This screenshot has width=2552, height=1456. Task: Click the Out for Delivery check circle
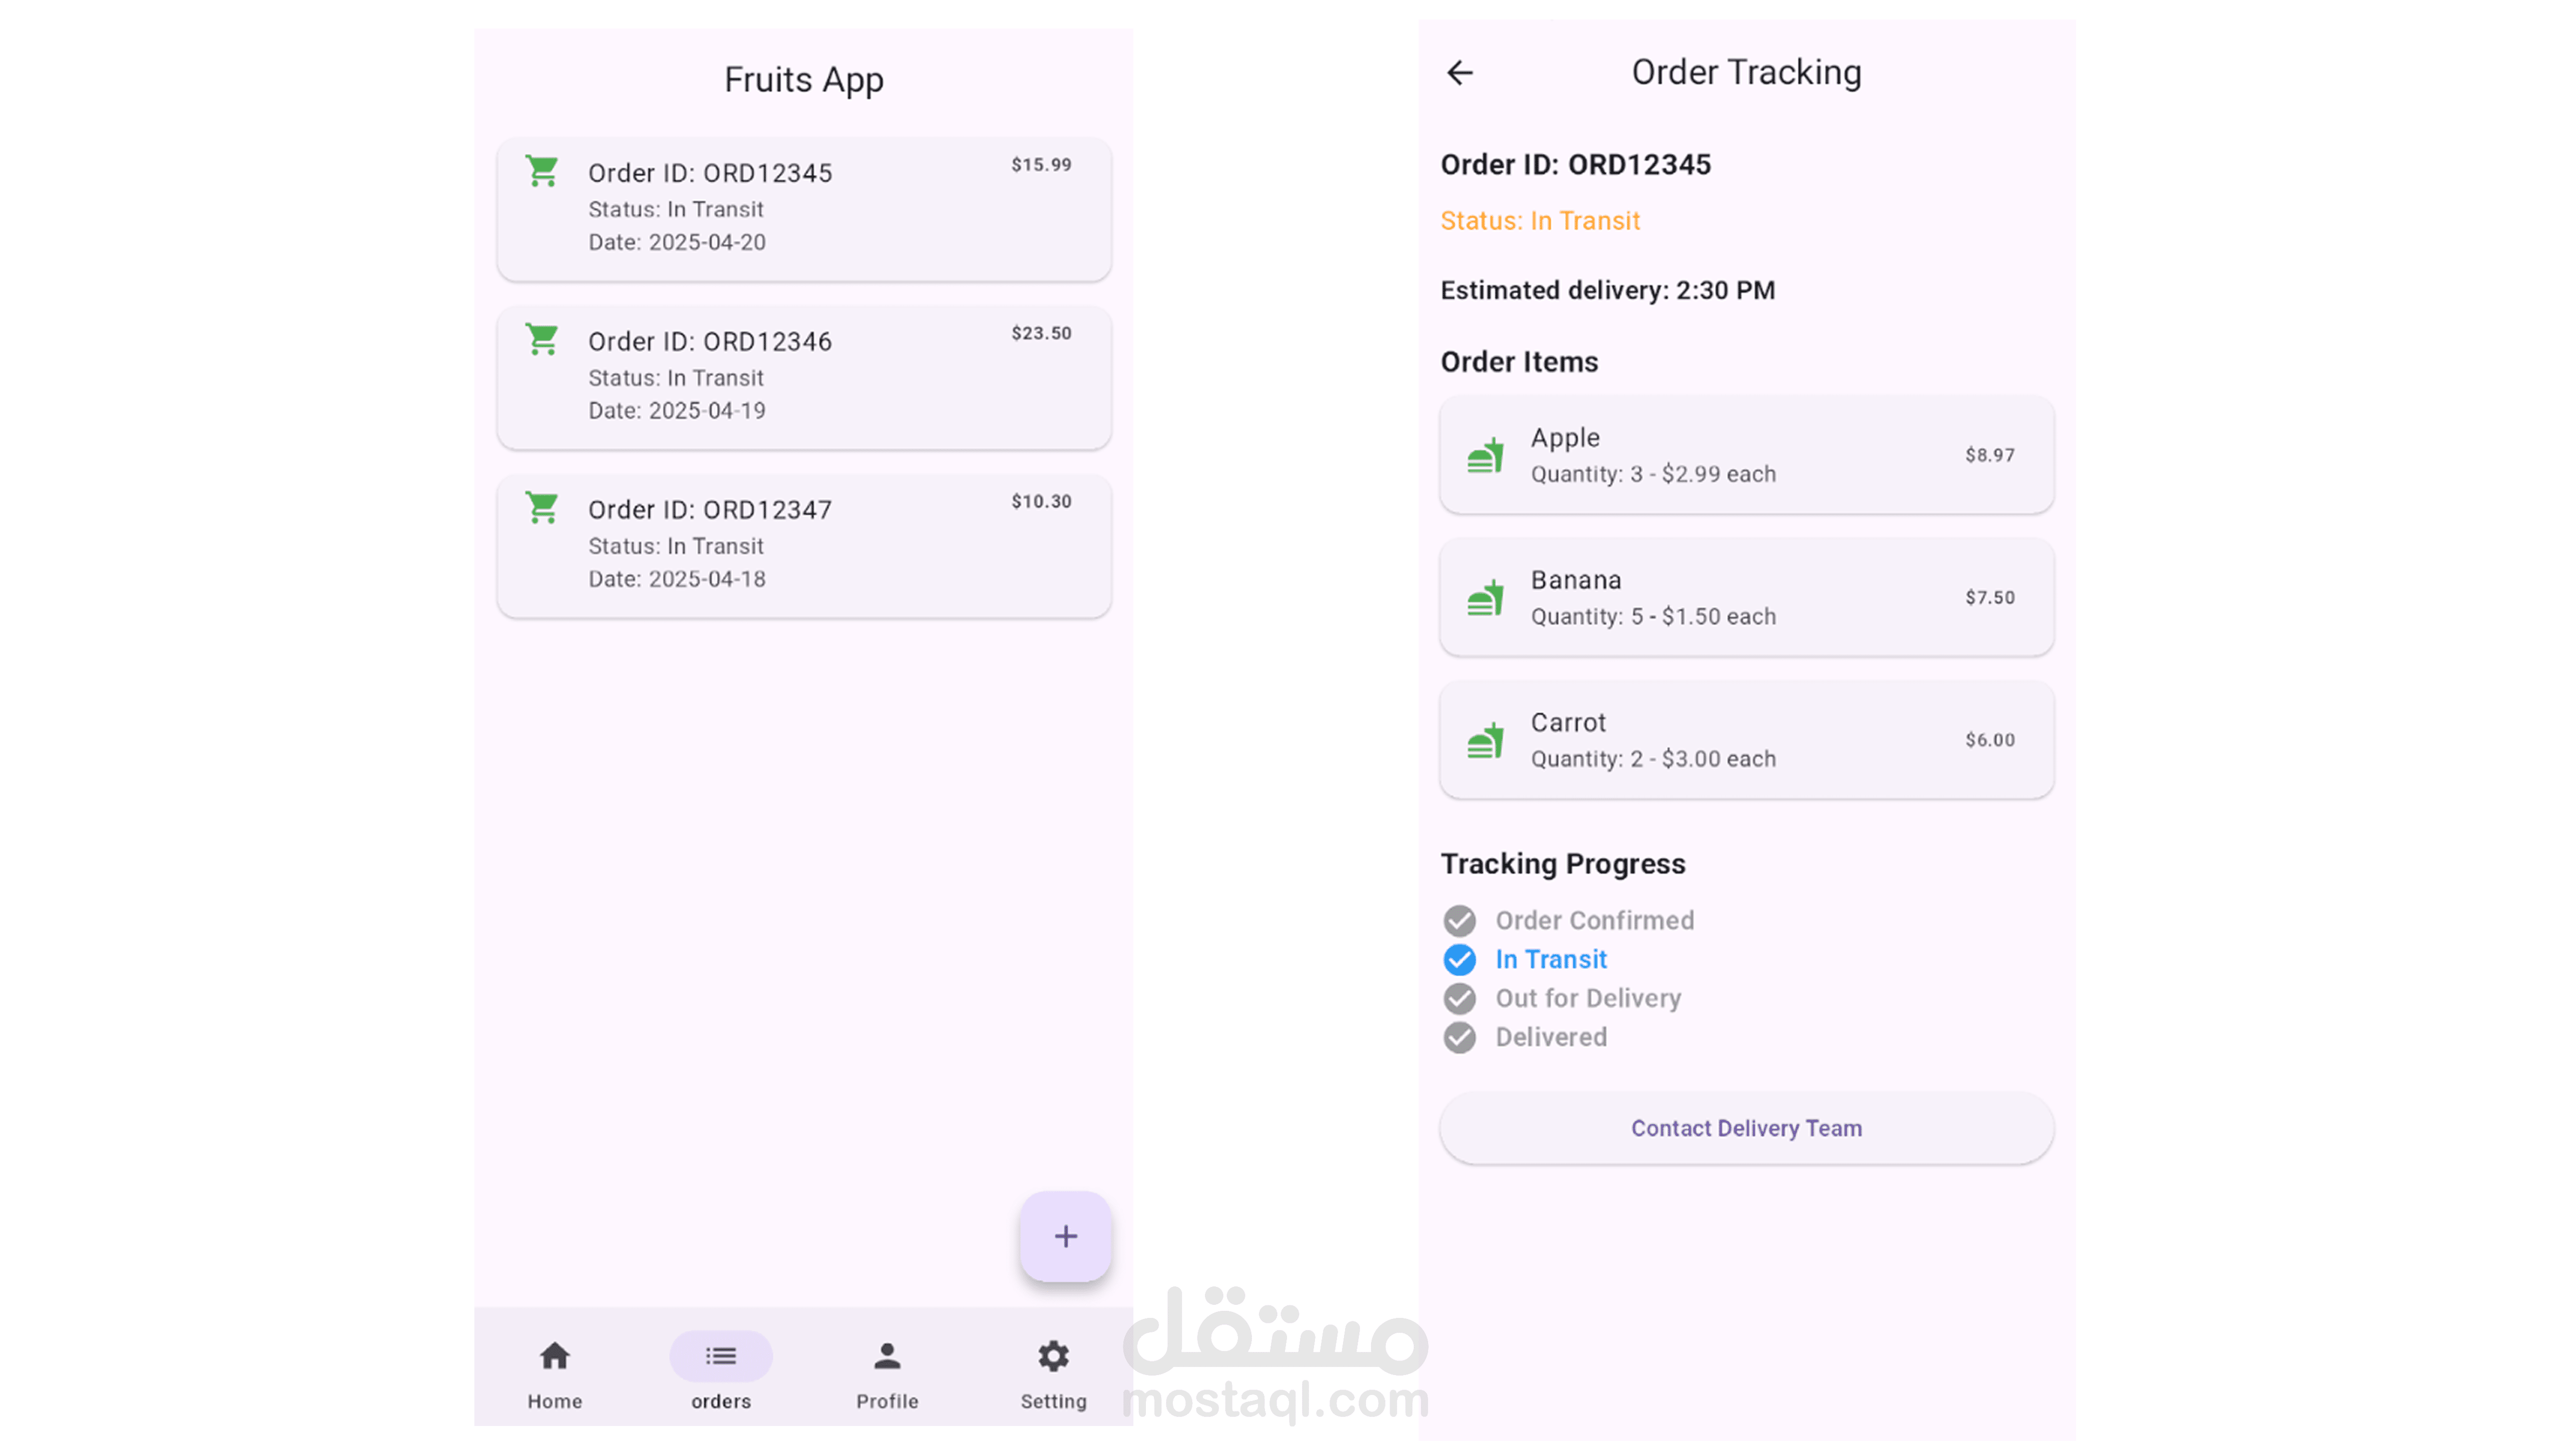(1459, 998)
